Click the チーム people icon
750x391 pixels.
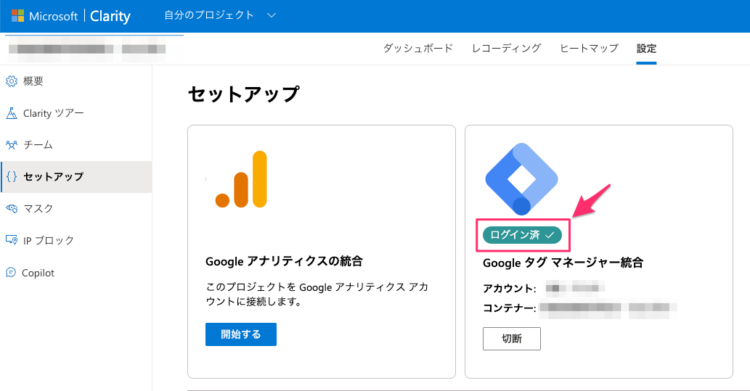(x=11, y=145)
